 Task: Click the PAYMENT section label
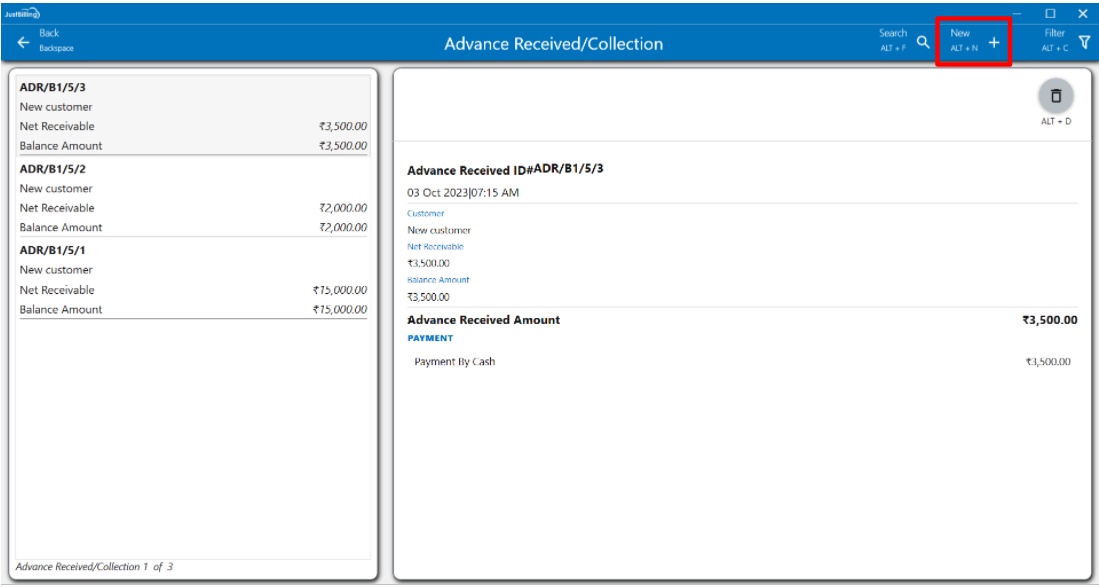pos(430,338)
